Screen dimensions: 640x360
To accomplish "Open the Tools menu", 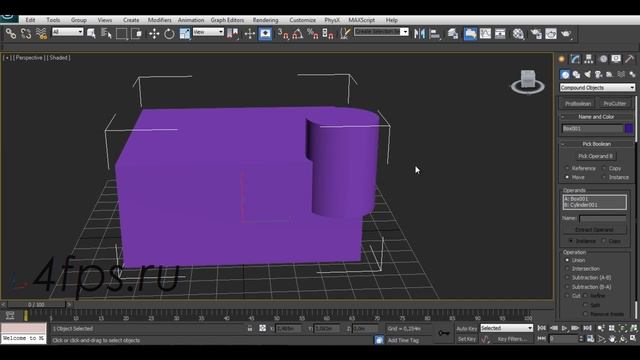I will 53,20.
